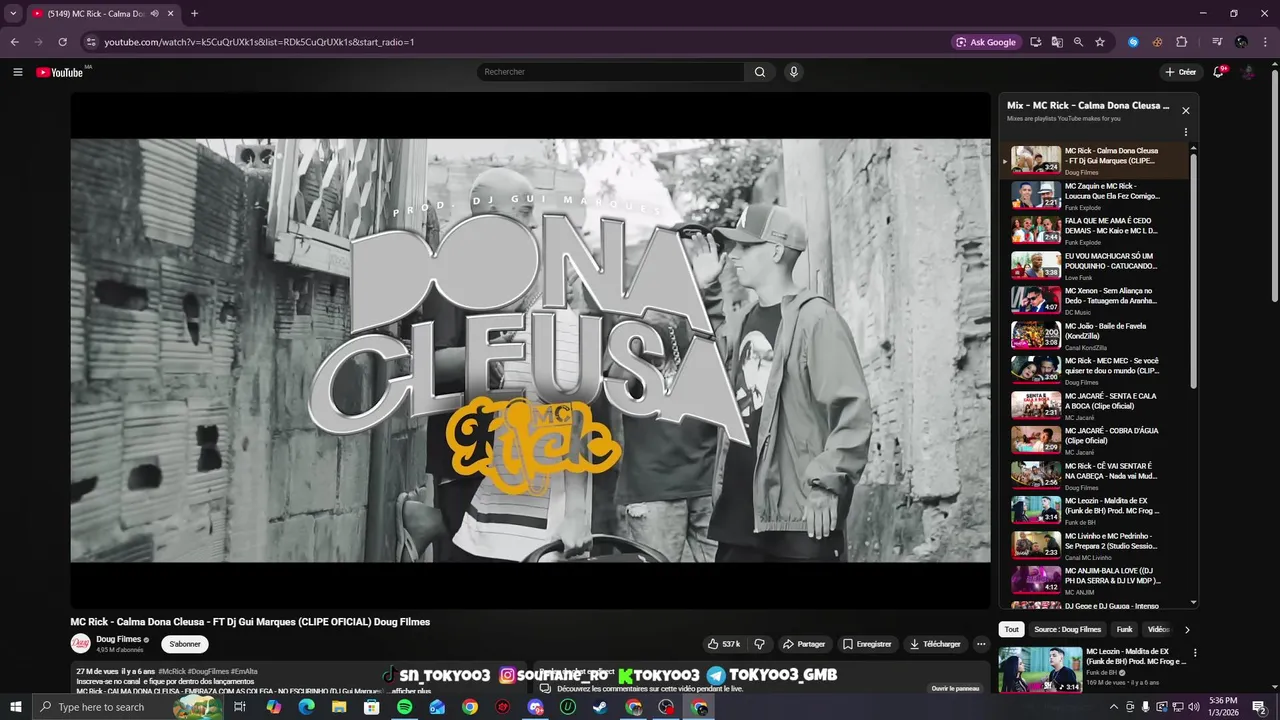This screenshot has width=1280, height=720.
Task: Play MC JACARÉ - SENTA E CALA A BOCA item
Action: coord(1095,405)
